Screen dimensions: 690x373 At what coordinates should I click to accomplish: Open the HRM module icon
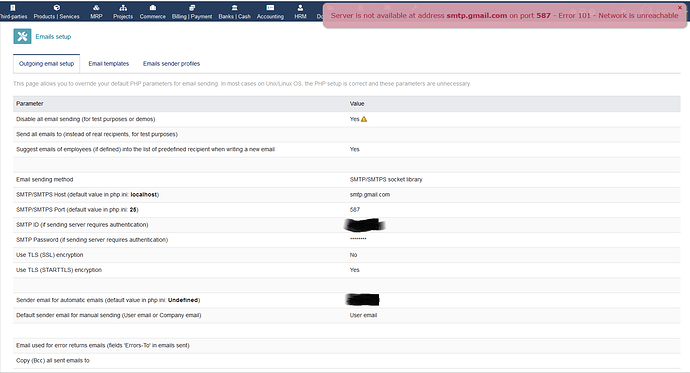(300, 7)
